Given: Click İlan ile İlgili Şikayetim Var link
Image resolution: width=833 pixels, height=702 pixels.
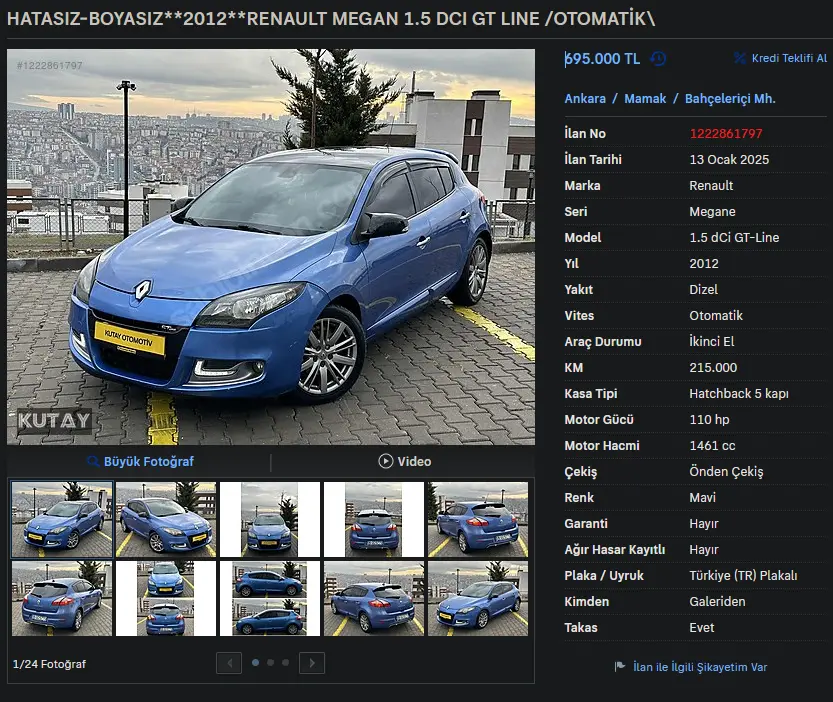Looking at the screenshot, I should coord(700,667).
